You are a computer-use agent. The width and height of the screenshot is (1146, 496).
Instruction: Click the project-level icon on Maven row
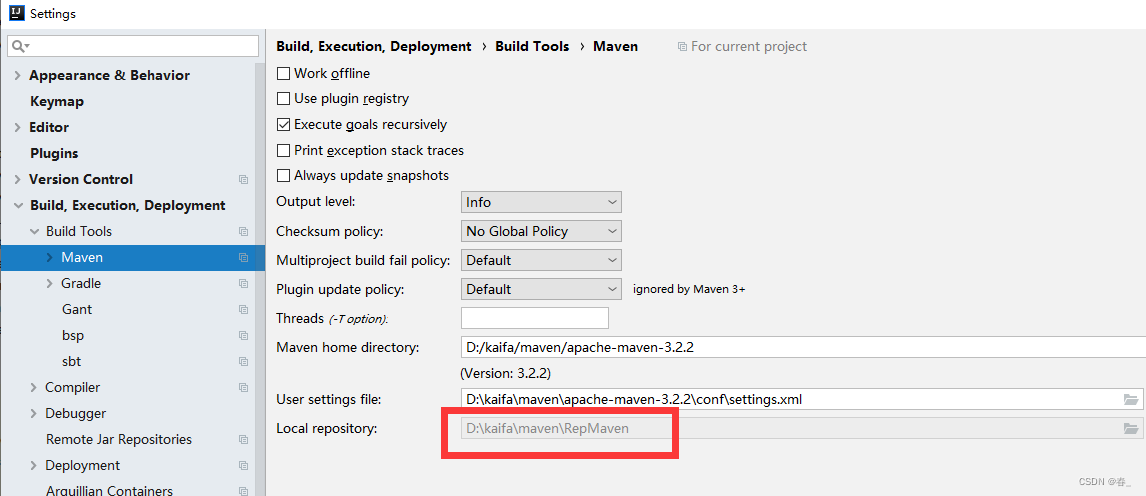point(243,258)
